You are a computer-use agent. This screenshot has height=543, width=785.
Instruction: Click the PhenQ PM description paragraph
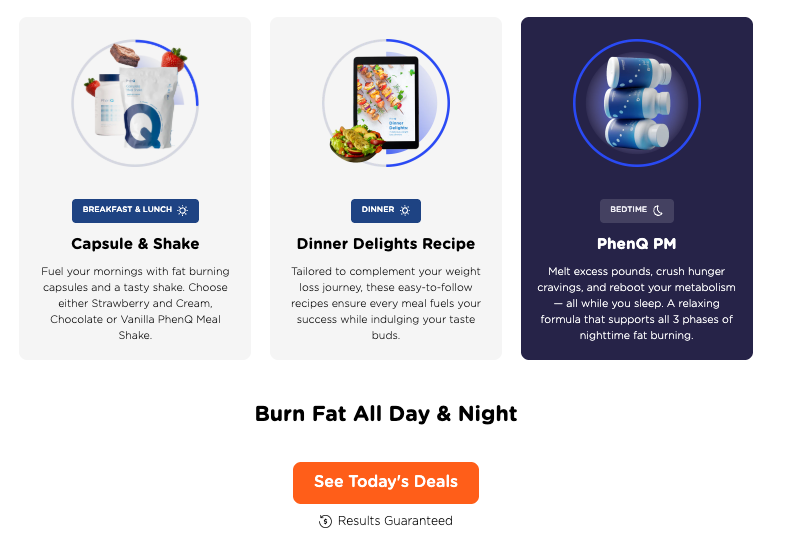pos(637,303)
